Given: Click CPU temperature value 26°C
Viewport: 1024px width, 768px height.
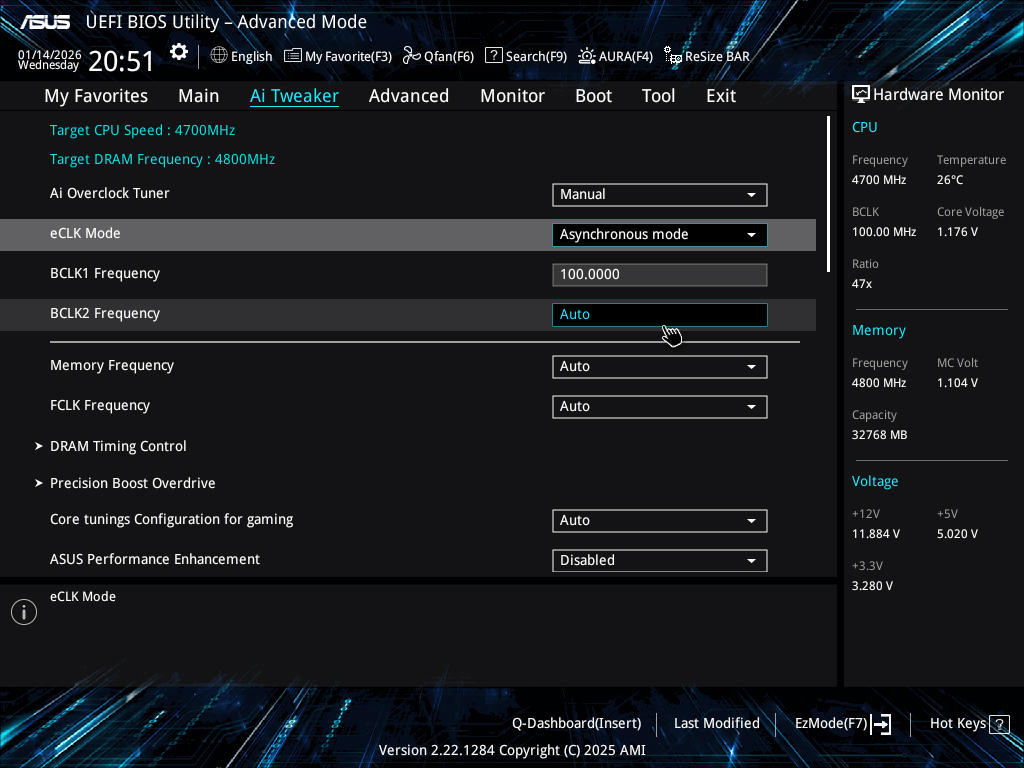Looking at the screenshot, I should (950, 180).
